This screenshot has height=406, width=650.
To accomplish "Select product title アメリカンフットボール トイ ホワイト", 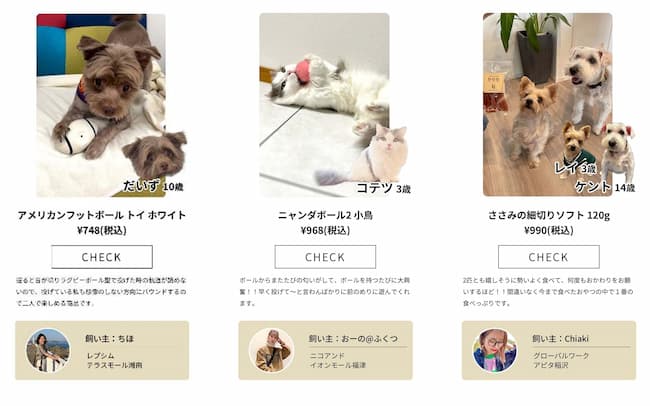I will pos(102,215).
